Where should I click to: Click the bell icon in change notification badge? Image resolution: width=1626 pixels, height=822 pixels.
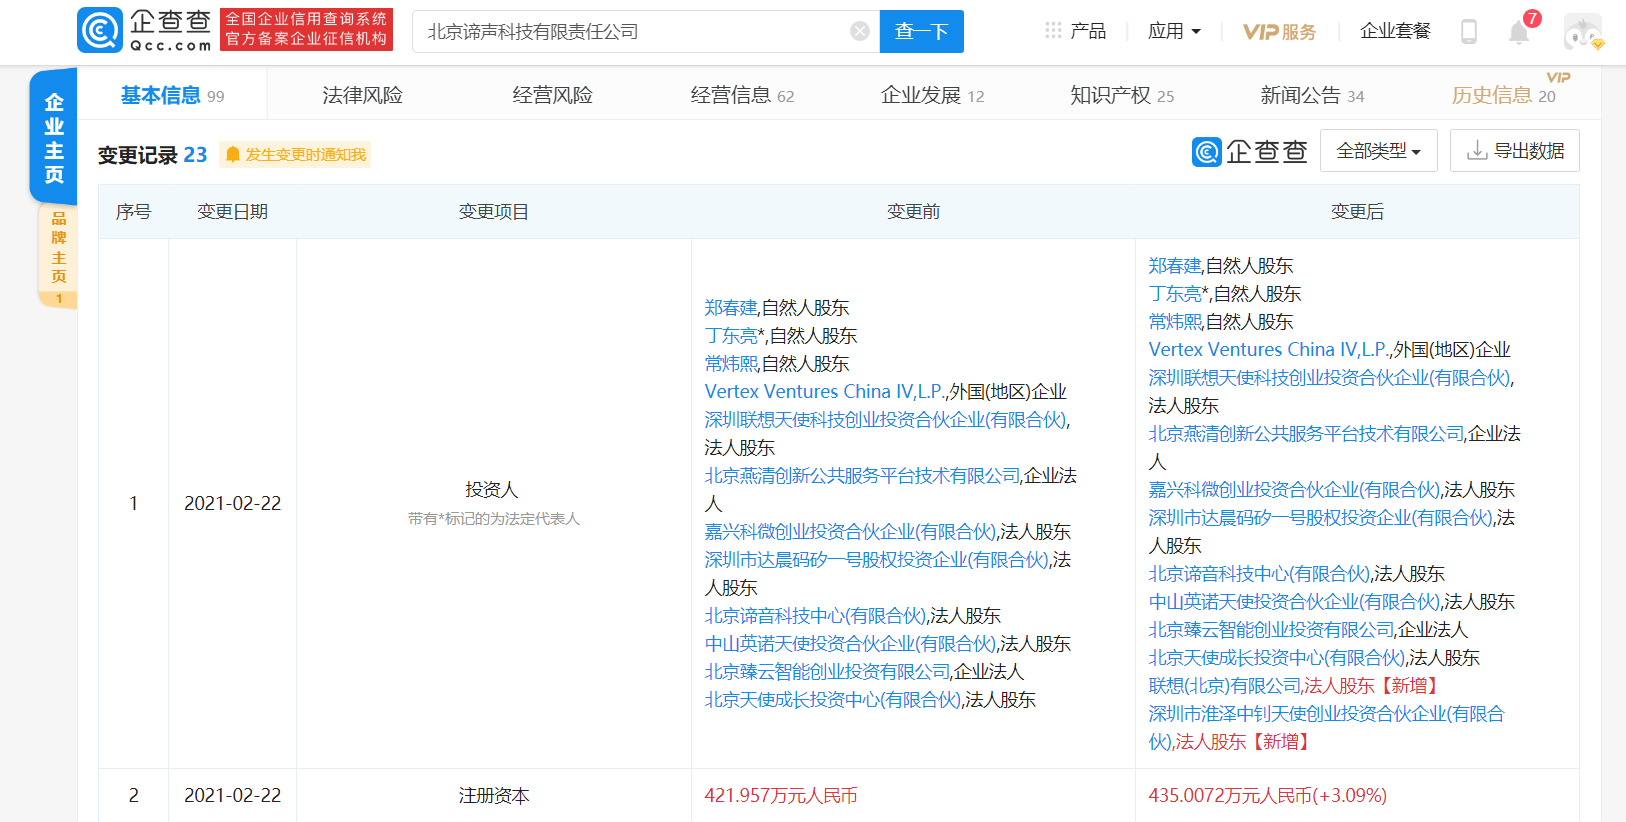click(233, 154)
